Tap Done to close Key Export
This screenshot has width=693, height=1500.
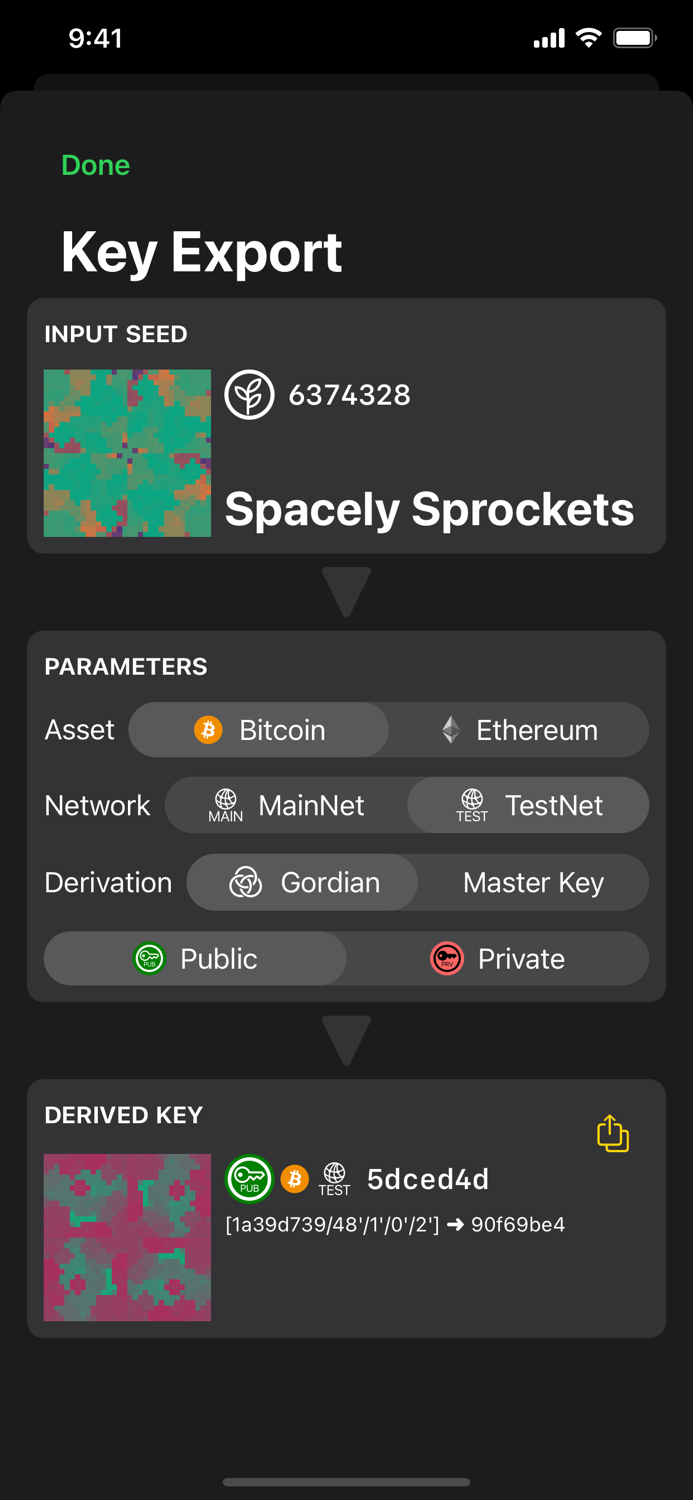tap(95, 165)
